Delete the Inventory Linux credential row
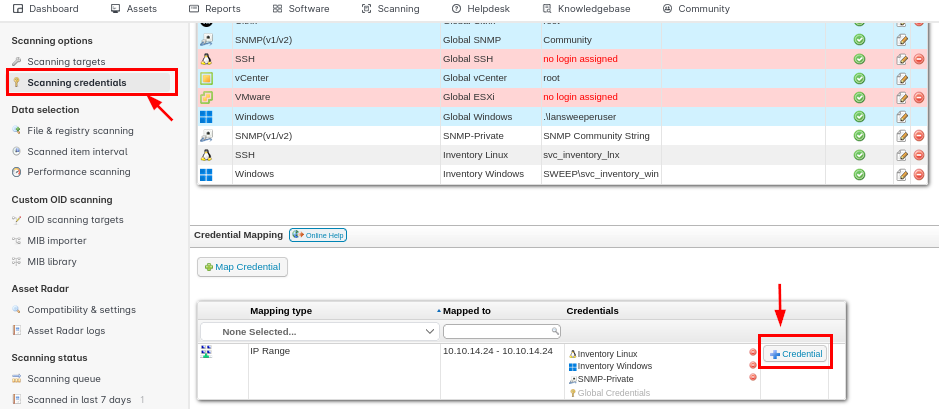Viewport: 939px width, 409px height. point(918,155)
